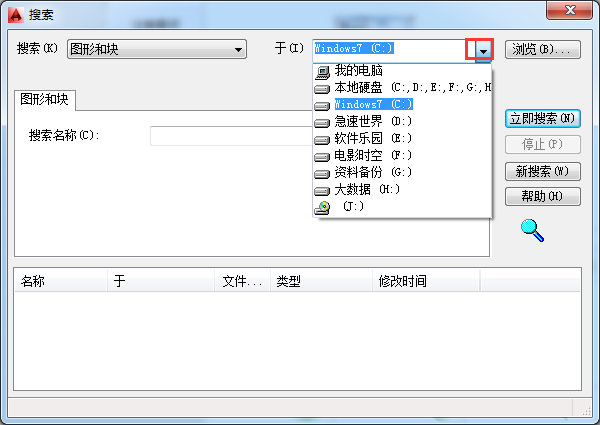
Task: Sort results by 名称 column header
Action: coord(61,281)
